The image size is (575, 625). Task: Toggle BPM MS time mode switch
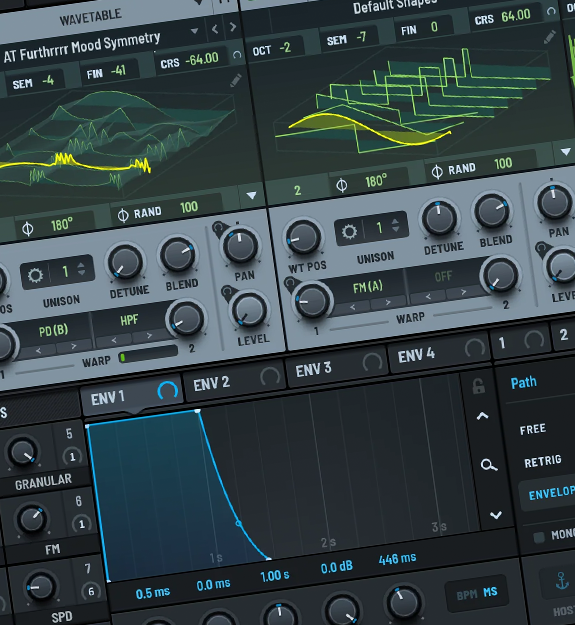tap(477, 594)
